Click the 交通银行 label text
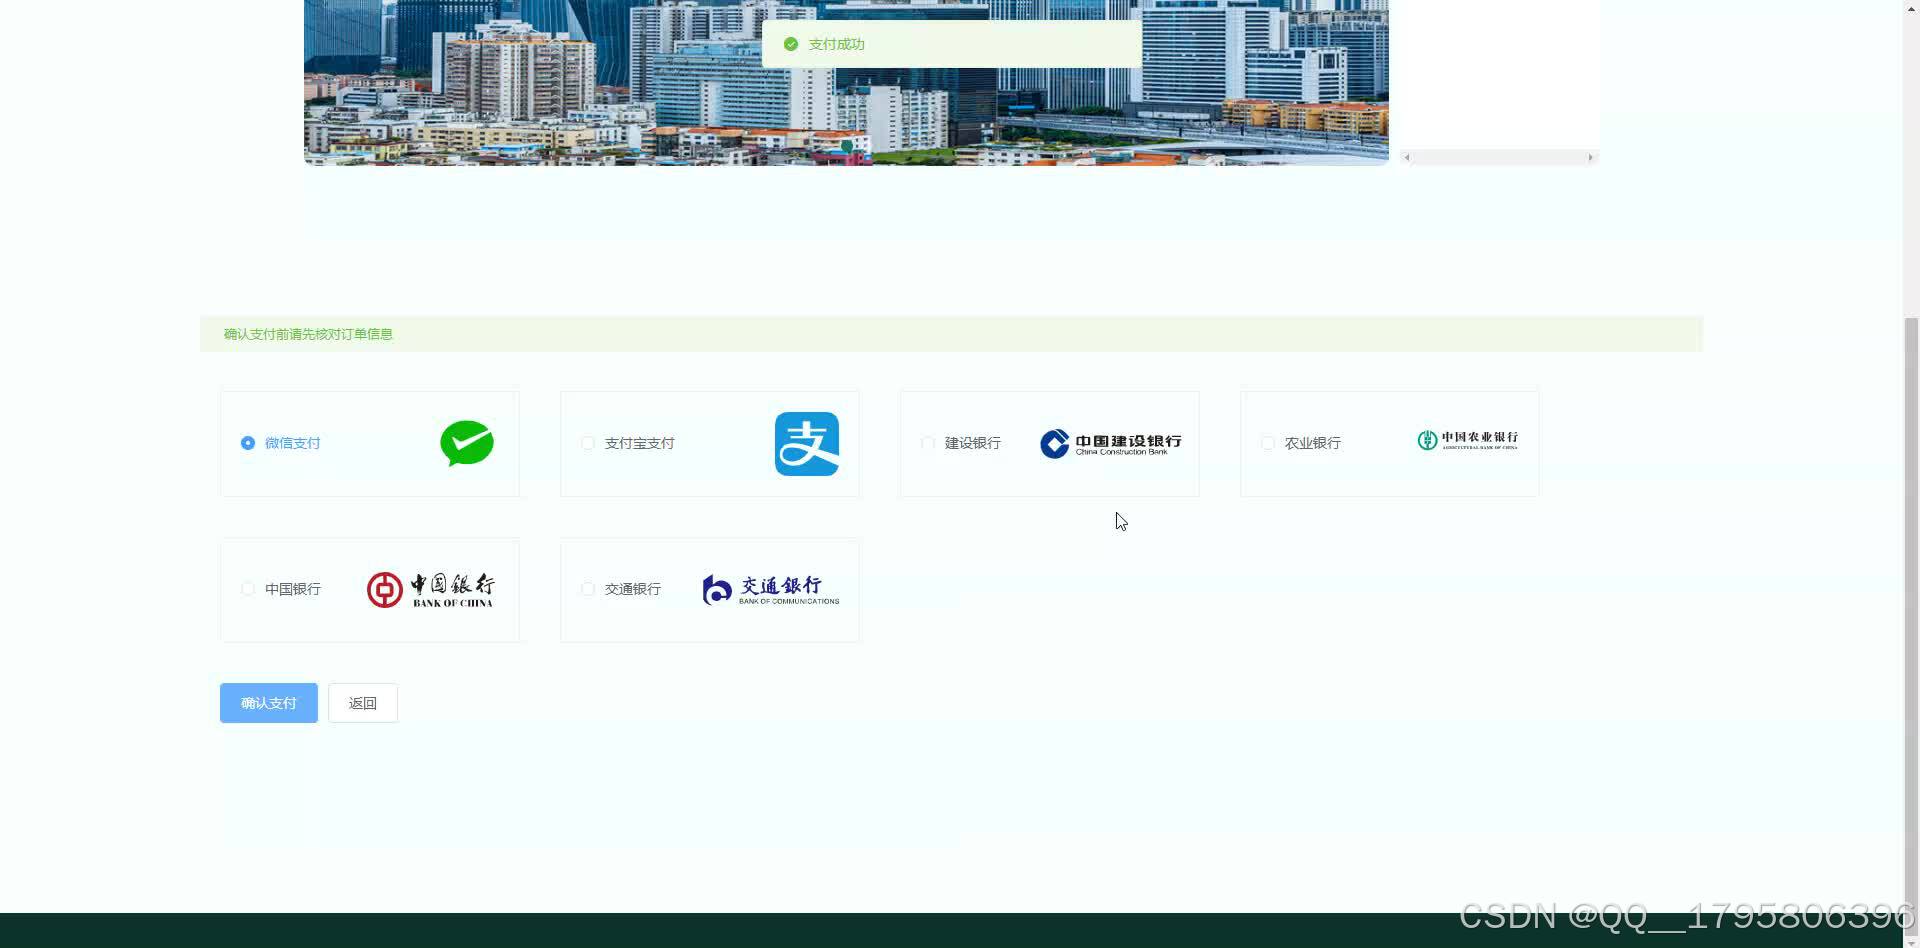The height and width of the screenshot is (948, 1920). pyautogui.click(x=632, y=589)
